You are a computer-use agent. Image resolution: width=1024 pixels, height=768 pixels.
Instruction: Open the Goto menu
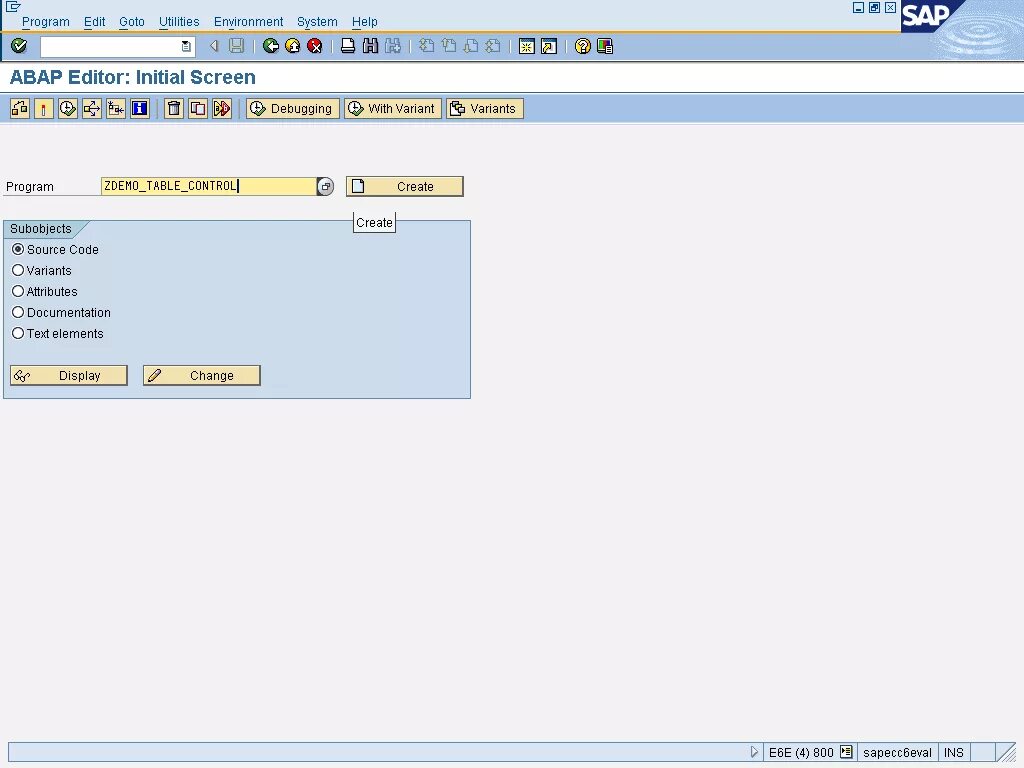point(132,22)
